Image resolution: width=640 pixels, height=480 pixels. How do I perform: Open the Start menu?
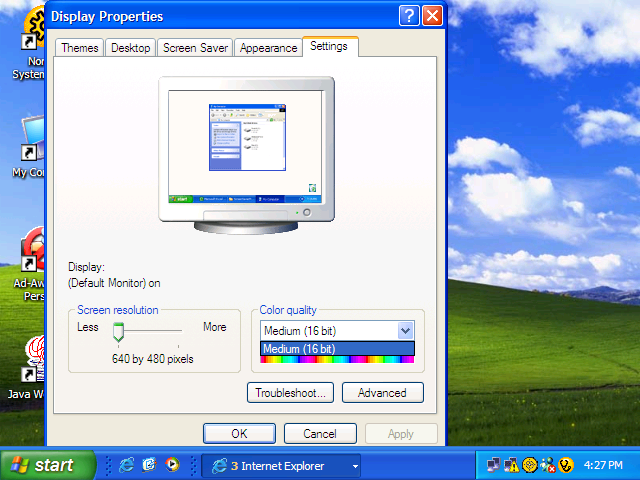coord(47,465)
